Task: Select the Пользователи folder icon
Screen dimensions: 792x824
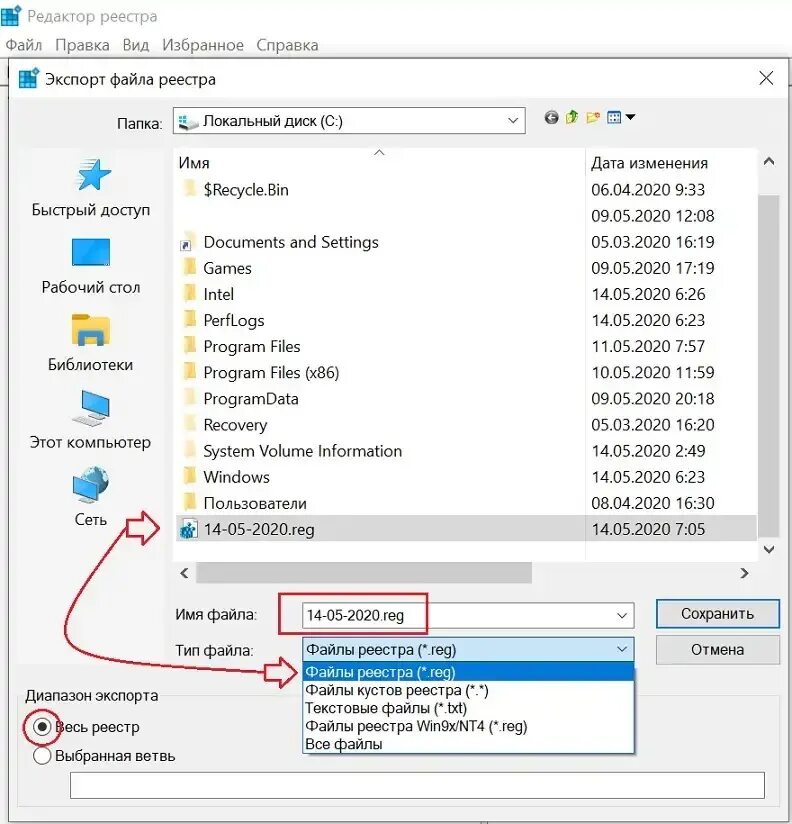Action: (189, 502)
